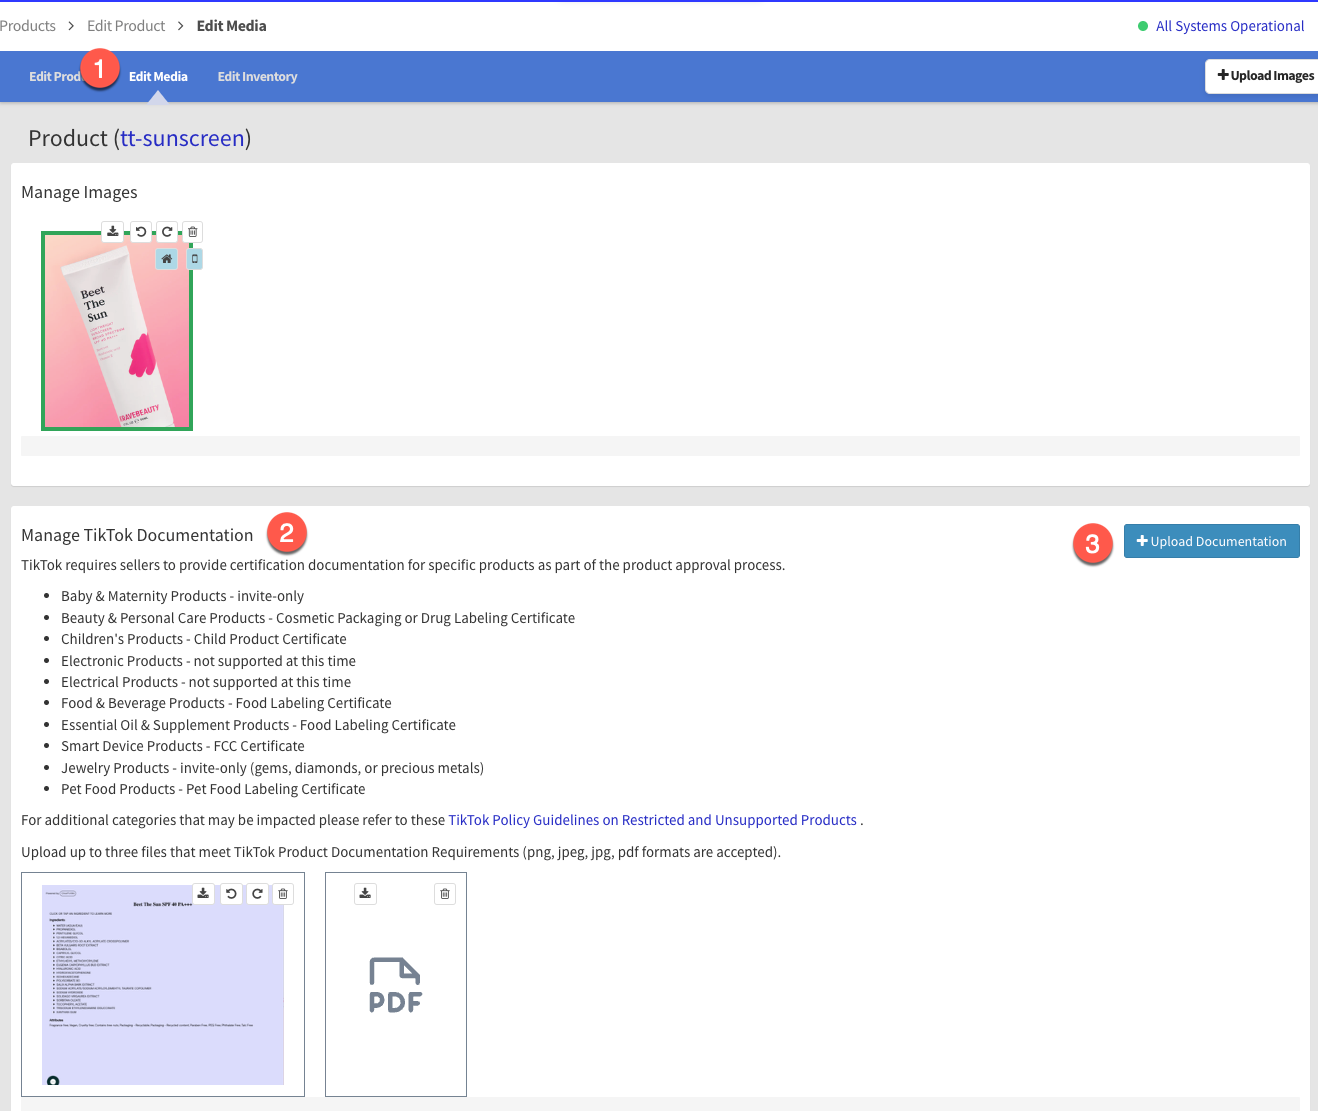Image resolution: width=1318 pixels, height=1111 pixels.
Task: Delete the sunscreen product image
Action: (193, 232)
